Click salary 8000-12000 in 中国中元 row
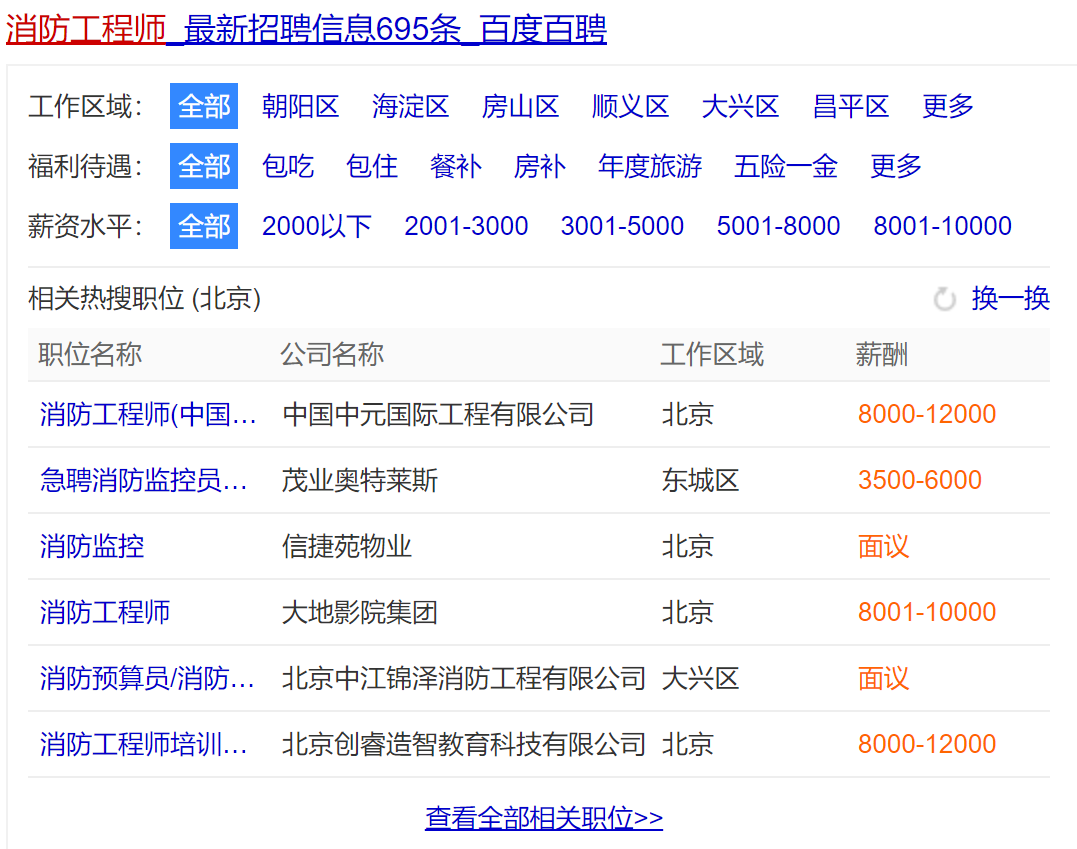This screenshot has width=1077, height=849. click(x=927, y=414)
